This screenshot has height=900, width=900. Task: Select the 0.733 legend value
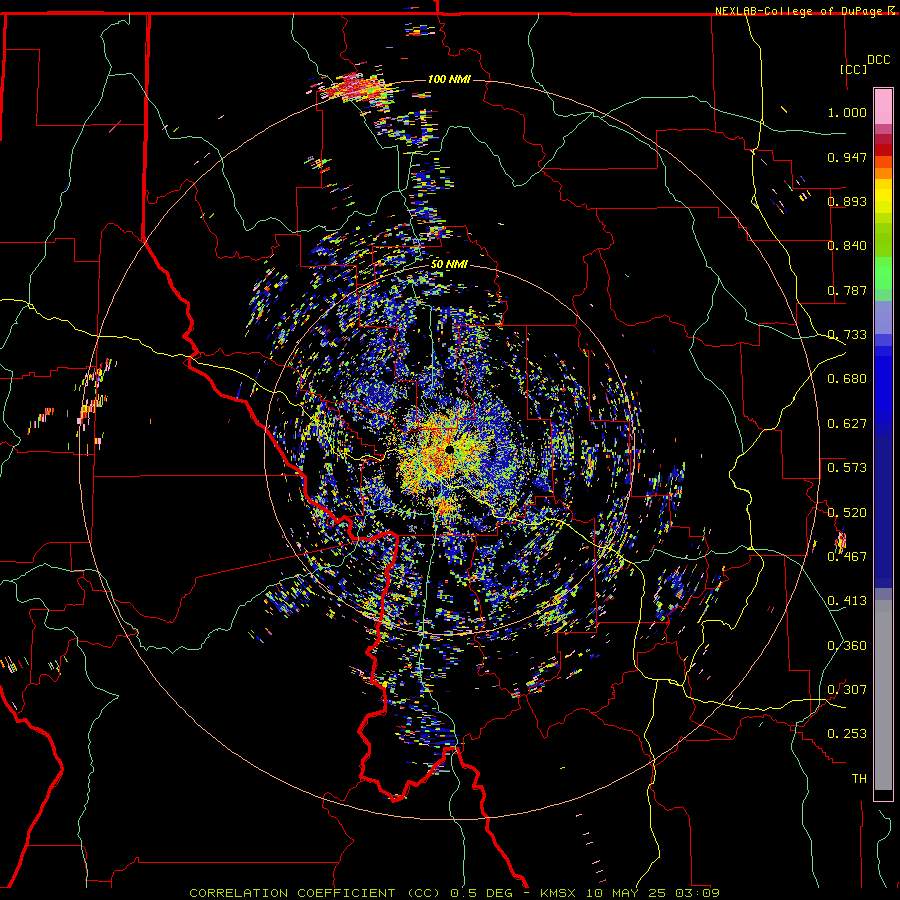coord(847,335)
